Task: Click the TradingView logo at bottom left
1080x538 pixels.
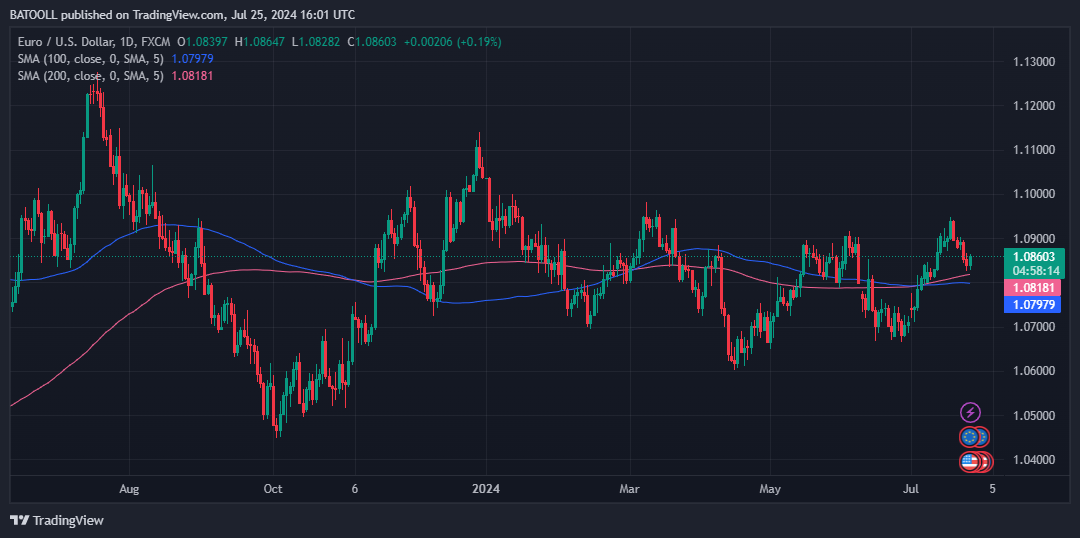Action: [57, 520]
